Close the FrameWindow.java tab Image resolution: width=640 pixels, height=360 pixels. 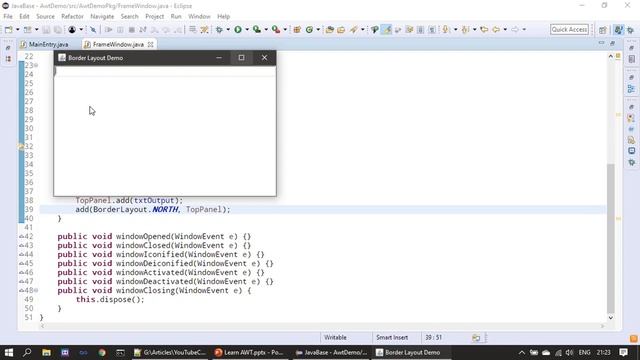click(151, 44)
